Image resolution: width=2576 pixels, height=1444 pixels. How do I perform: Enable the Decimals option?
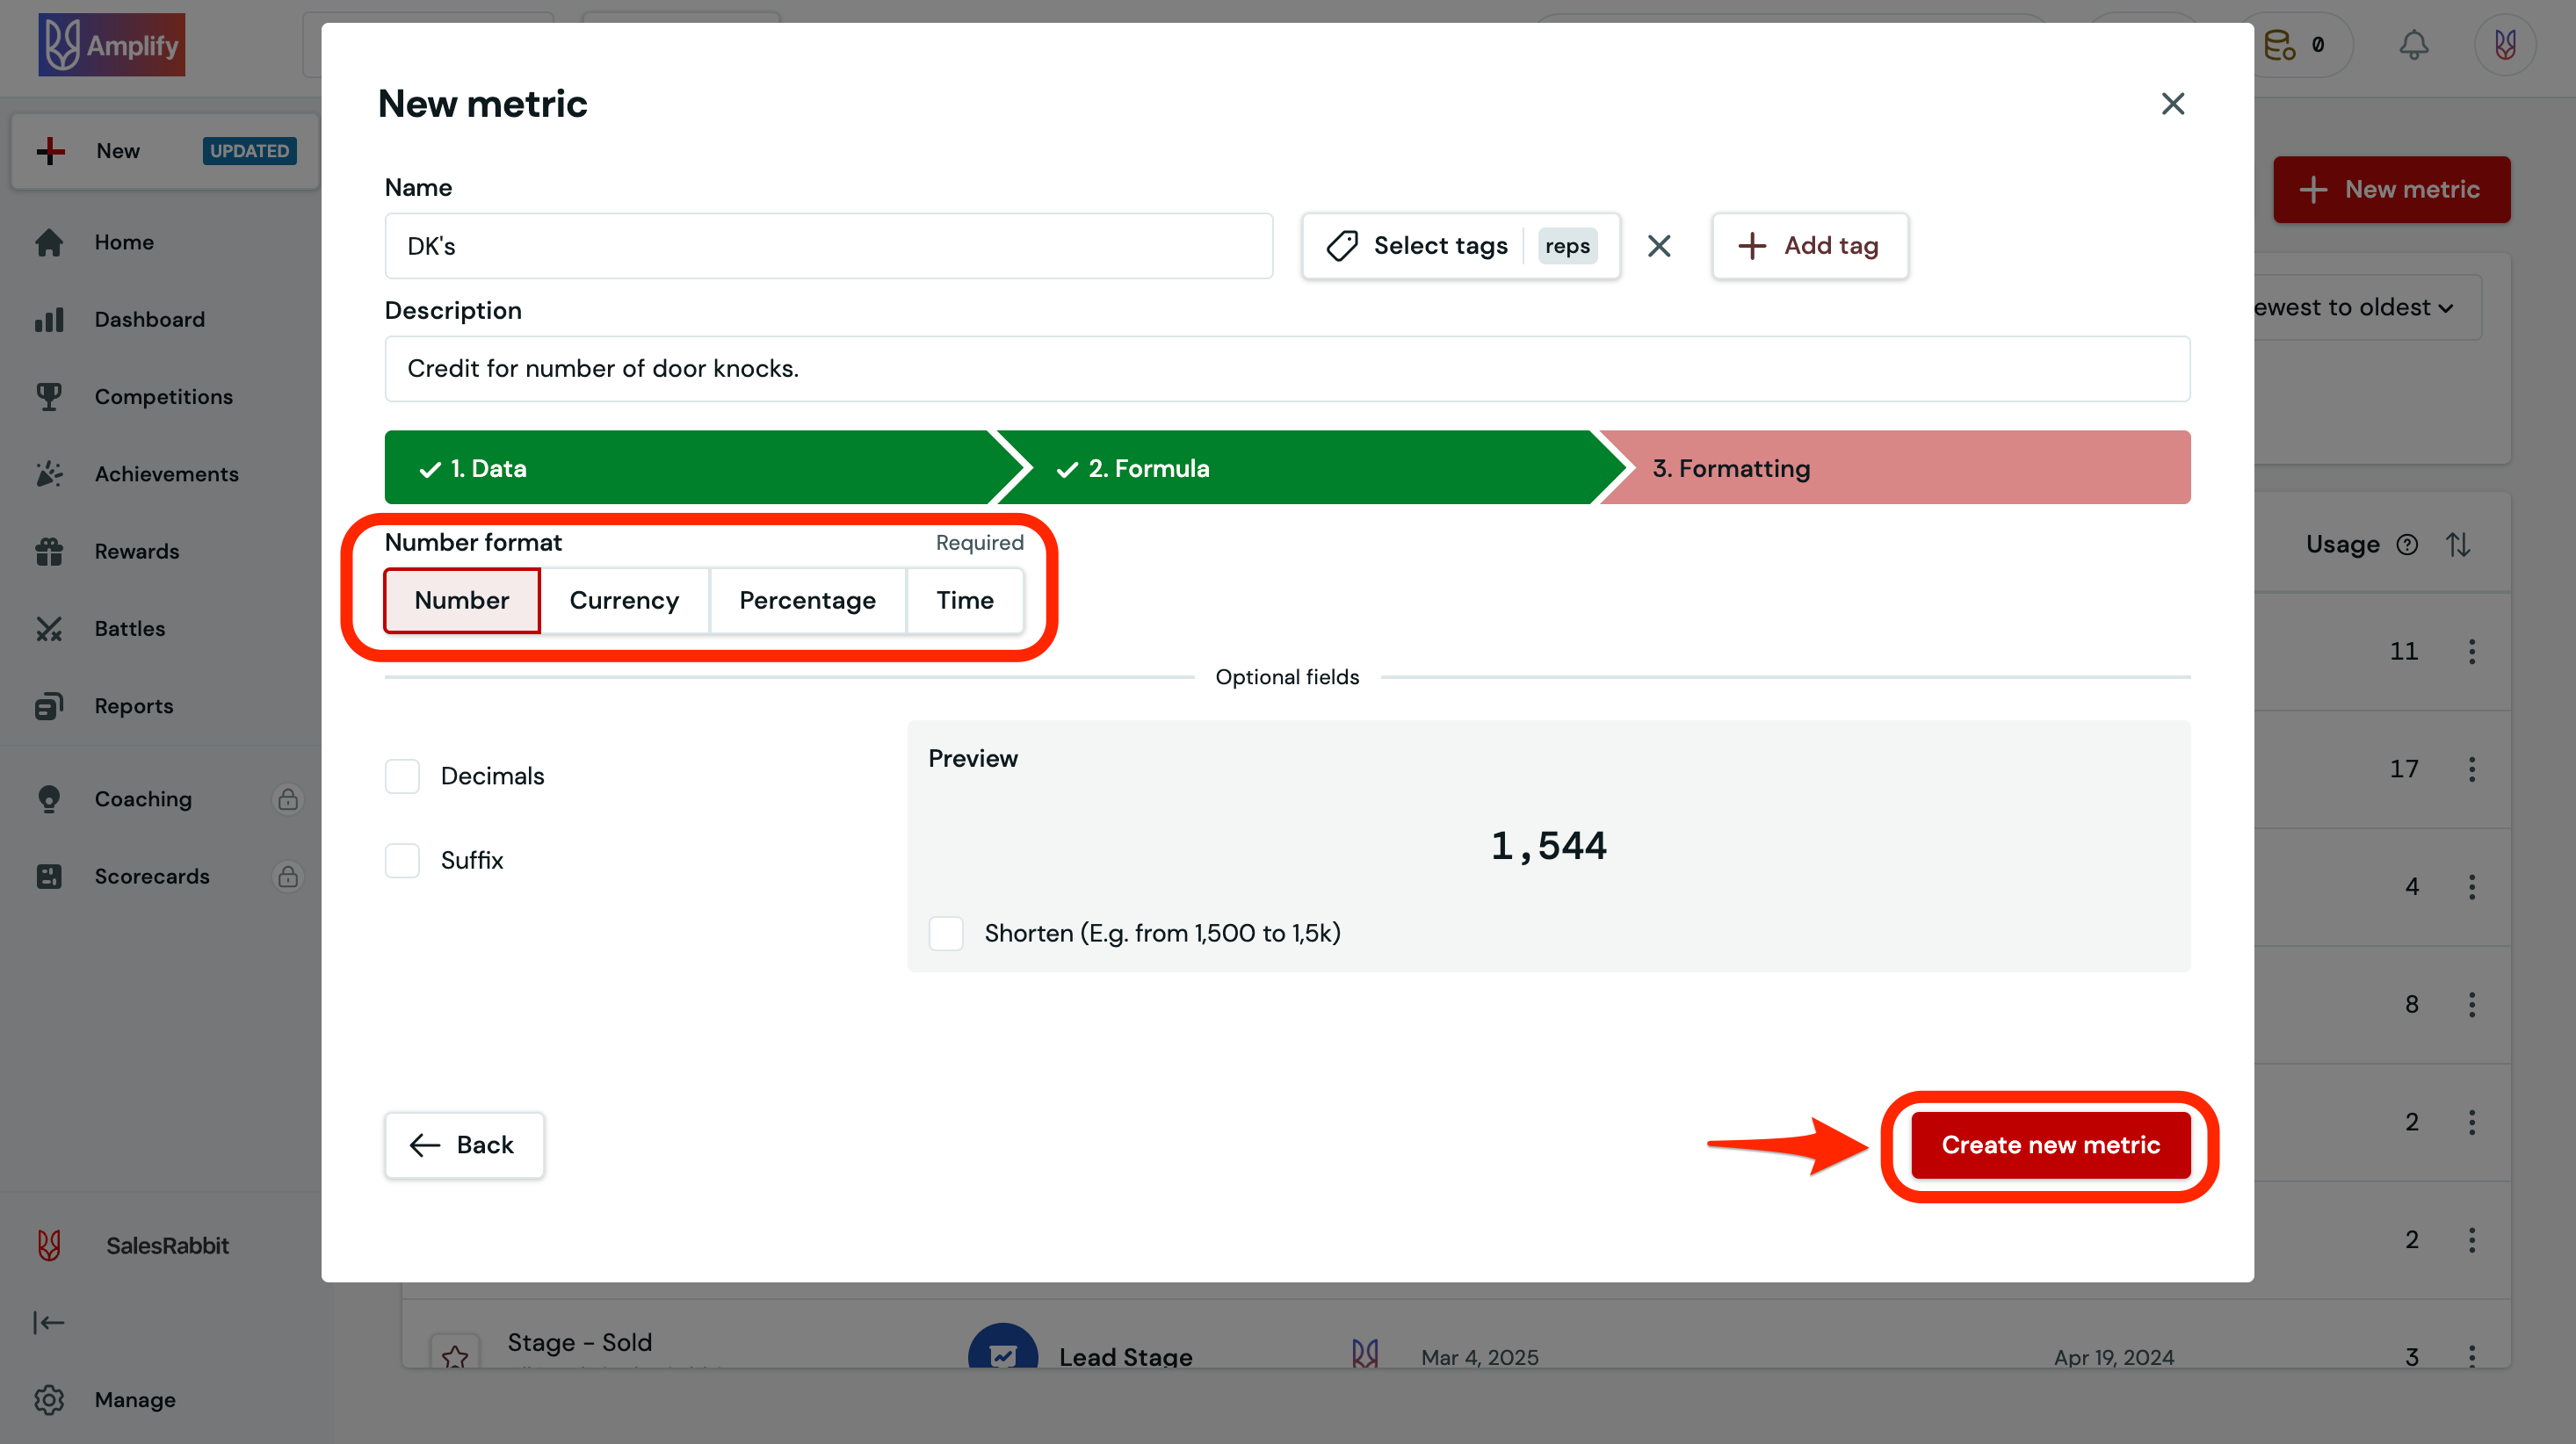[x=401, y=776]
